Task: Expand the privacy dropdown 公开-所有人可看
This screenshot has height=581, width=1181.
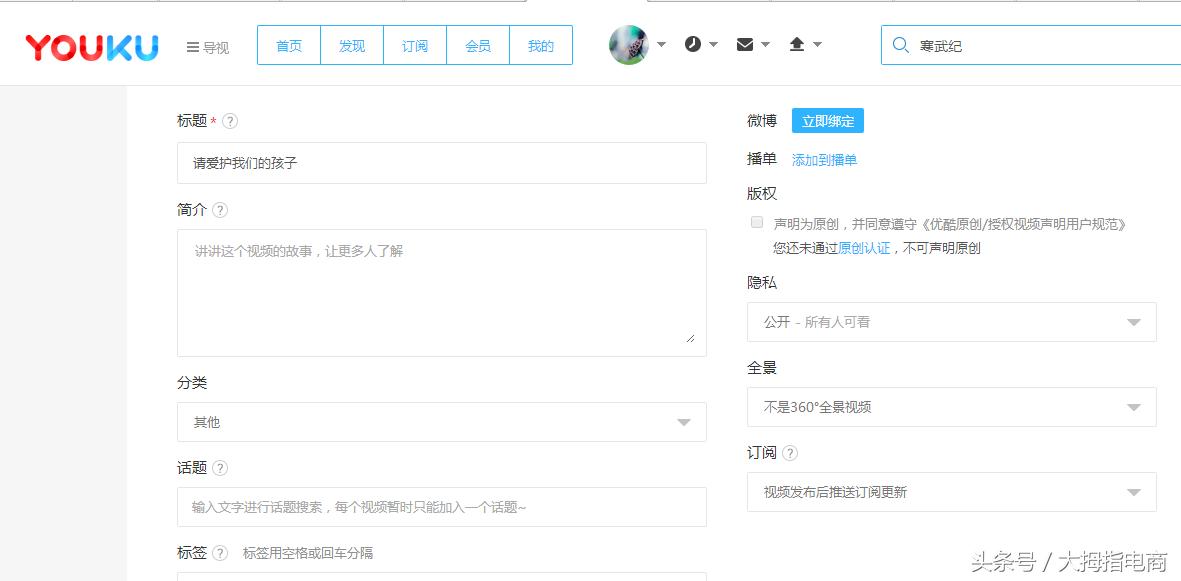Action: pos(951,322)
